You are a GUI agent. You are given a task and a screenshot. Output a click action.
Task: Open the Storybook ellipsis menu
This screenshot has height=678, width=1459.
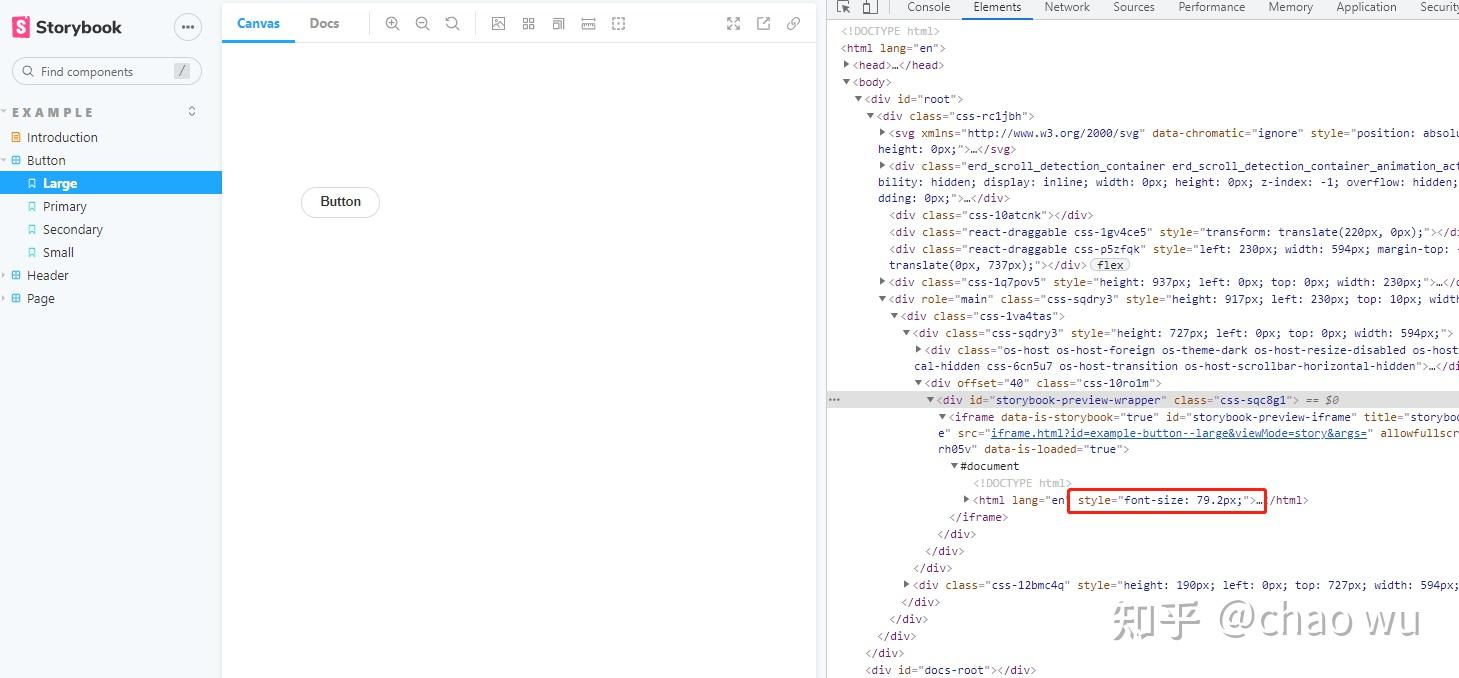pyautogui.click(x=188, y=27)
